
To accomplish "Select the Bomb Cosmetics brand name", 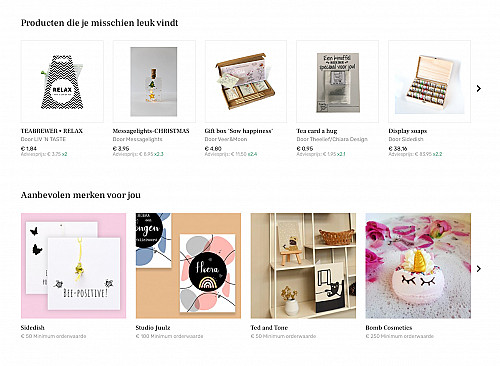I will [x=389, y=328].
